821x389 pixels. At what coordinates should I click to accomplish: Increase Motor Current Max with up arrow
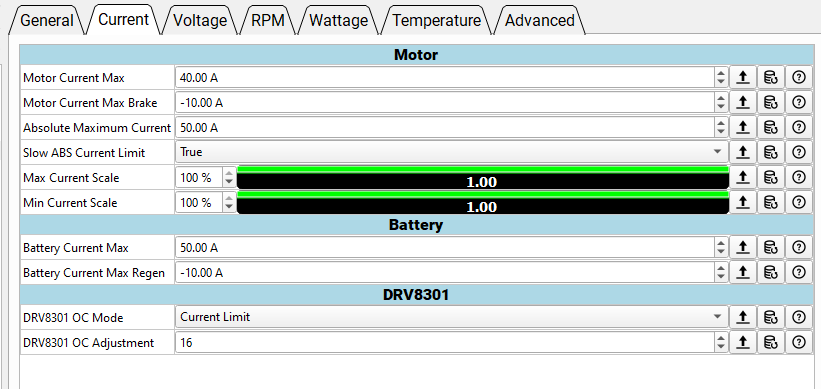(721, 73)
